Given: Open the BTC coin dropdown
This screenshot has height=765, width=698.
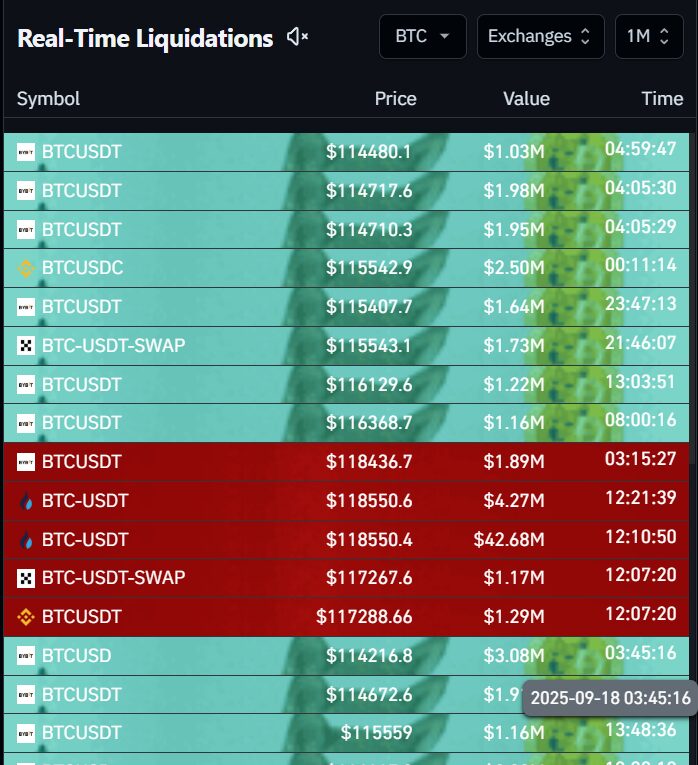Looking at the screenshot, I should tap(422, 37).
